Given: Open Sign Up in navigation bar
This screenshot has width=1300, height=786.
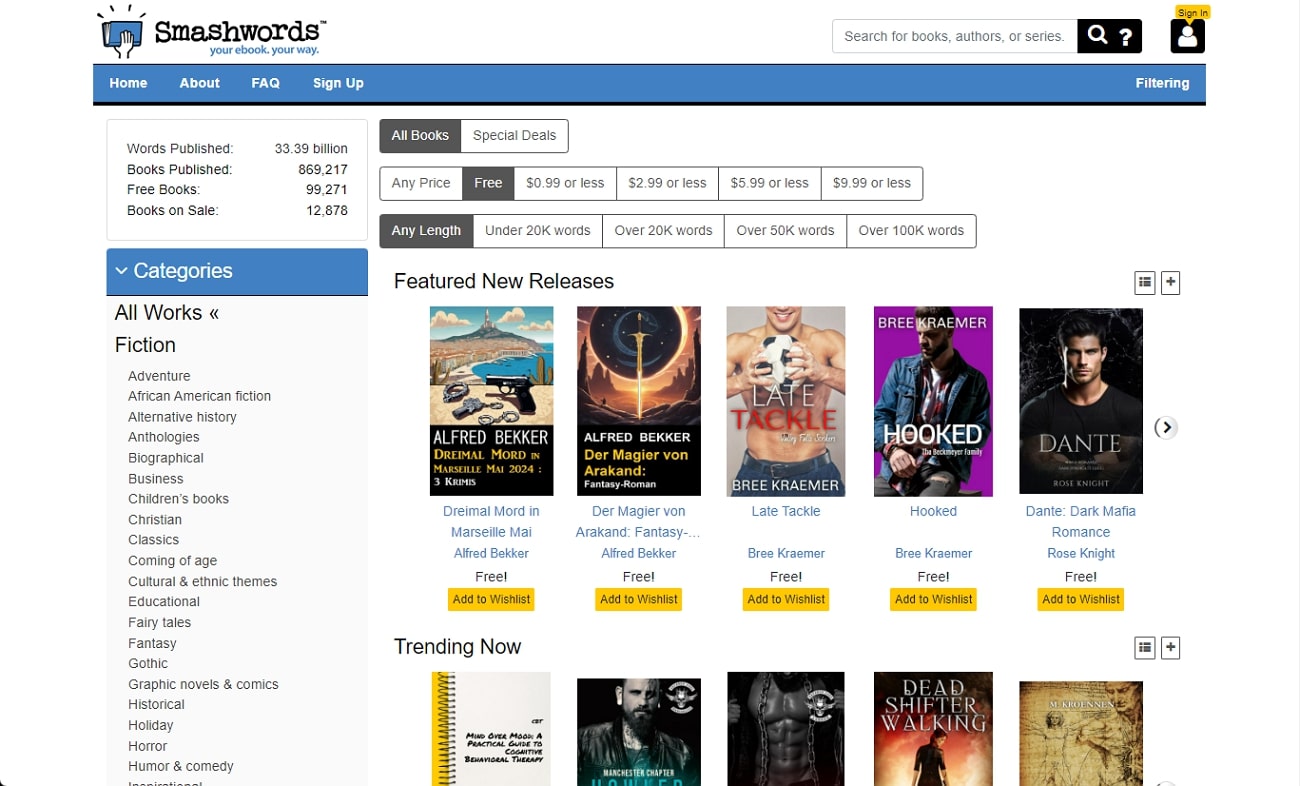Looking at the screenshot, I should 338,83.
